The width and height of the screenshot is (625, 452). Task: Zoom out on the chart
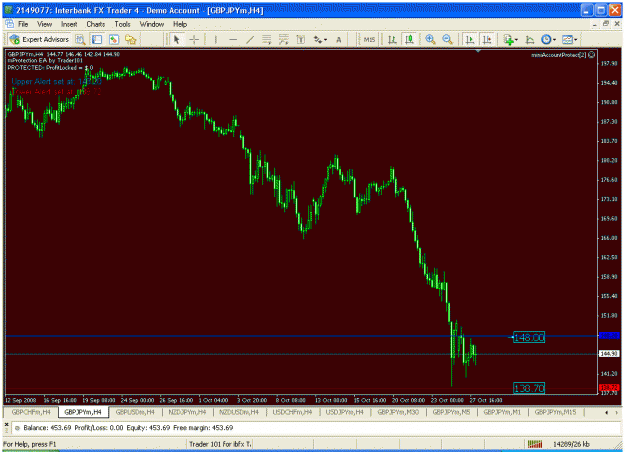(447, 39)
